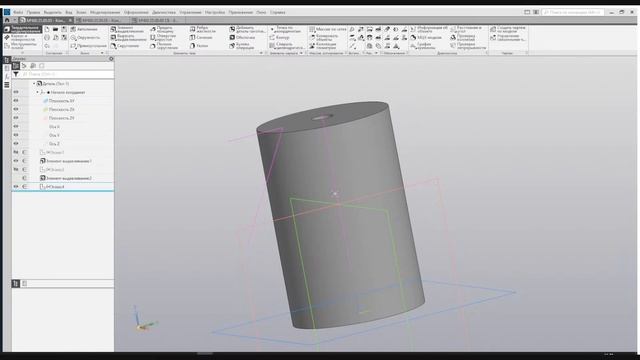Open the Выделить menu
Image resolution: width=640 pixels, height=360 pixels.
52,12
